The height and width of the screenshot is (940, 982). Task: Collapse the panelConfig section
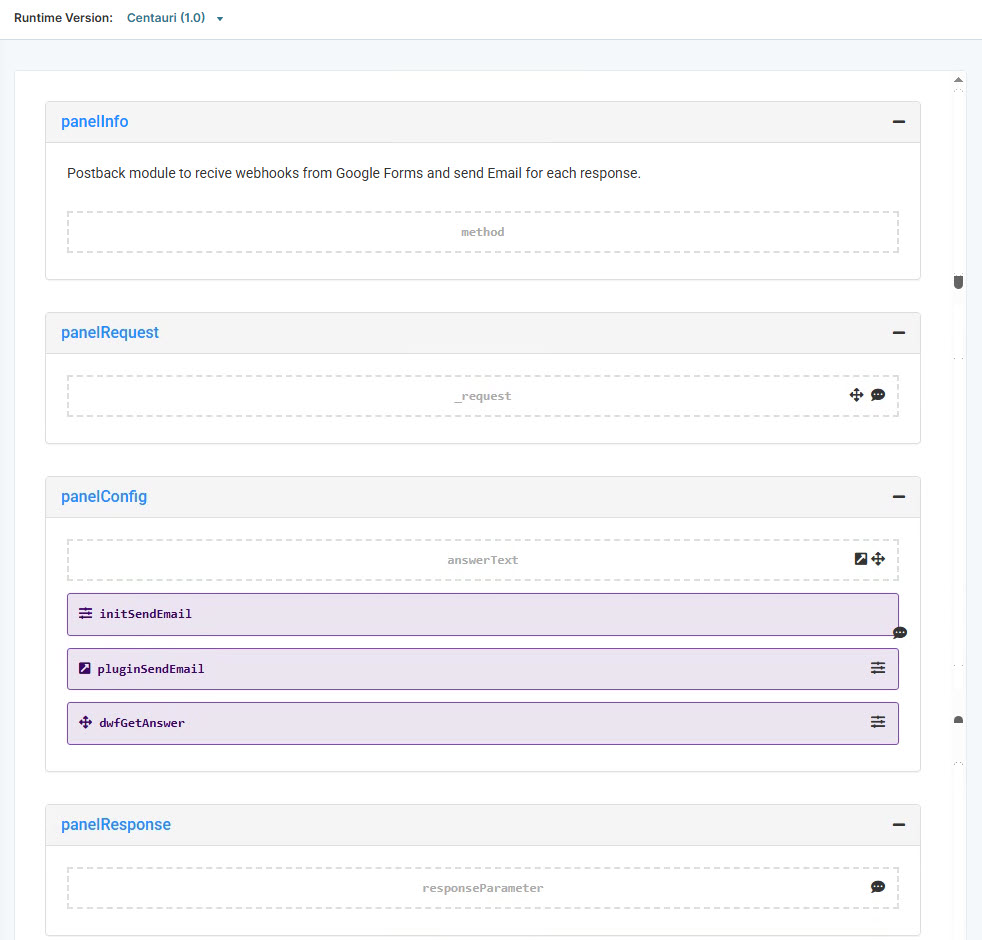click(899, 496)
